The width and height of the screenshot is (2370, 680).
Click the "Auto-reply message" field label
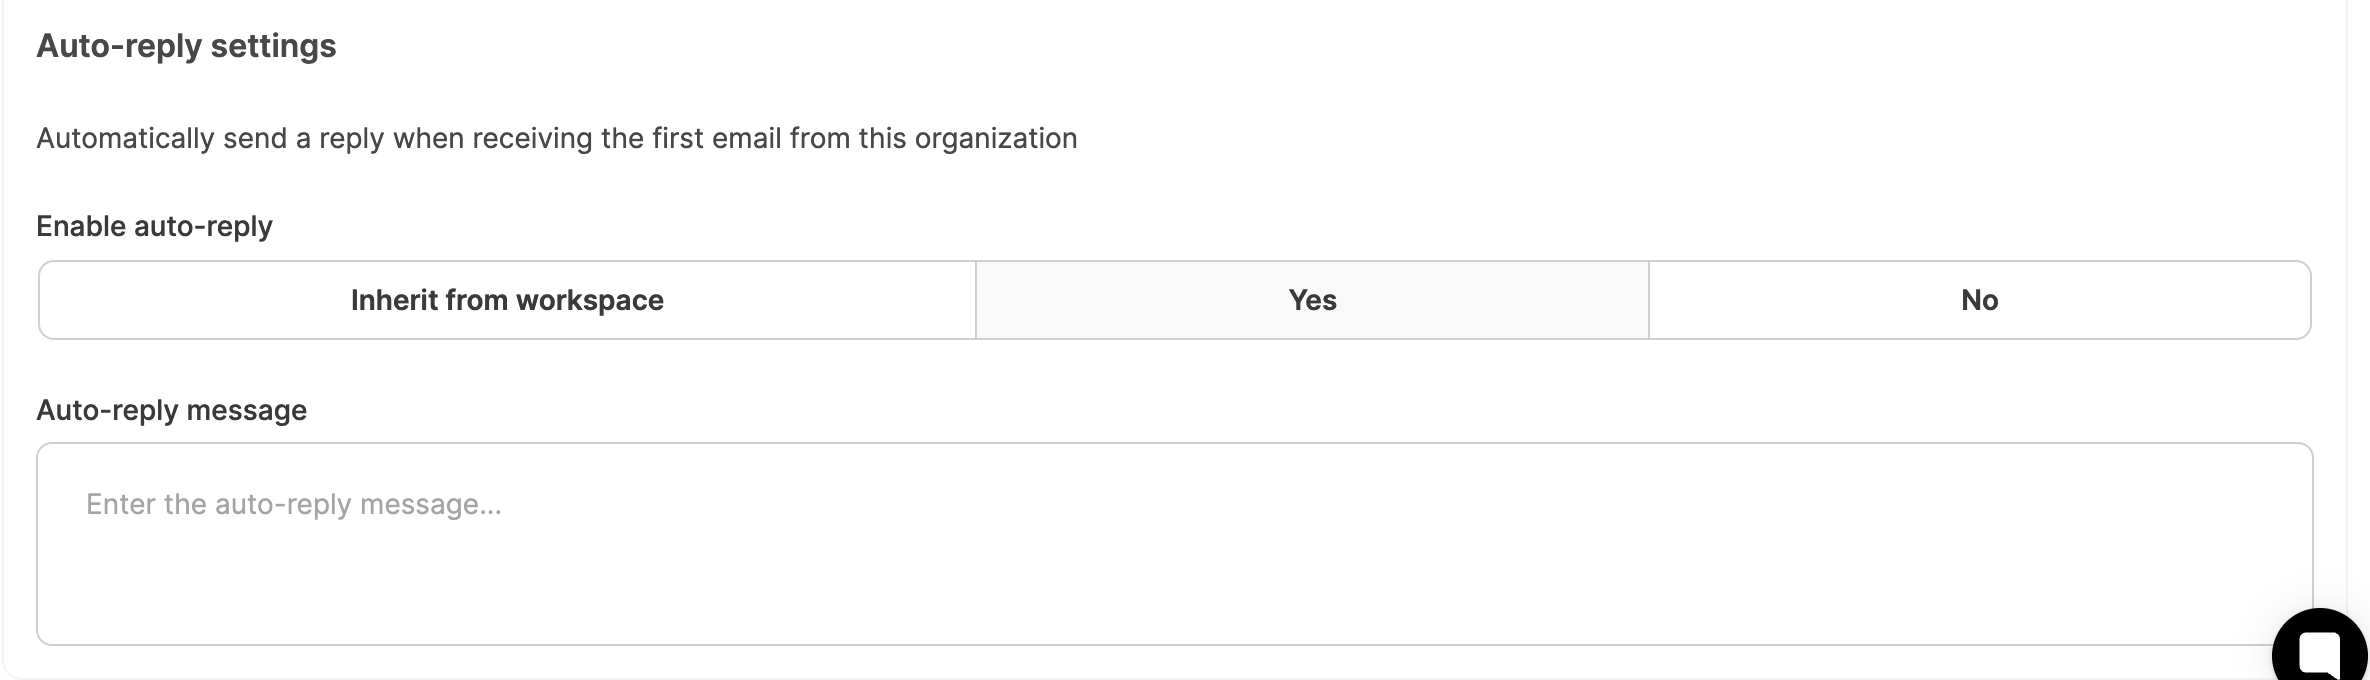171,410
